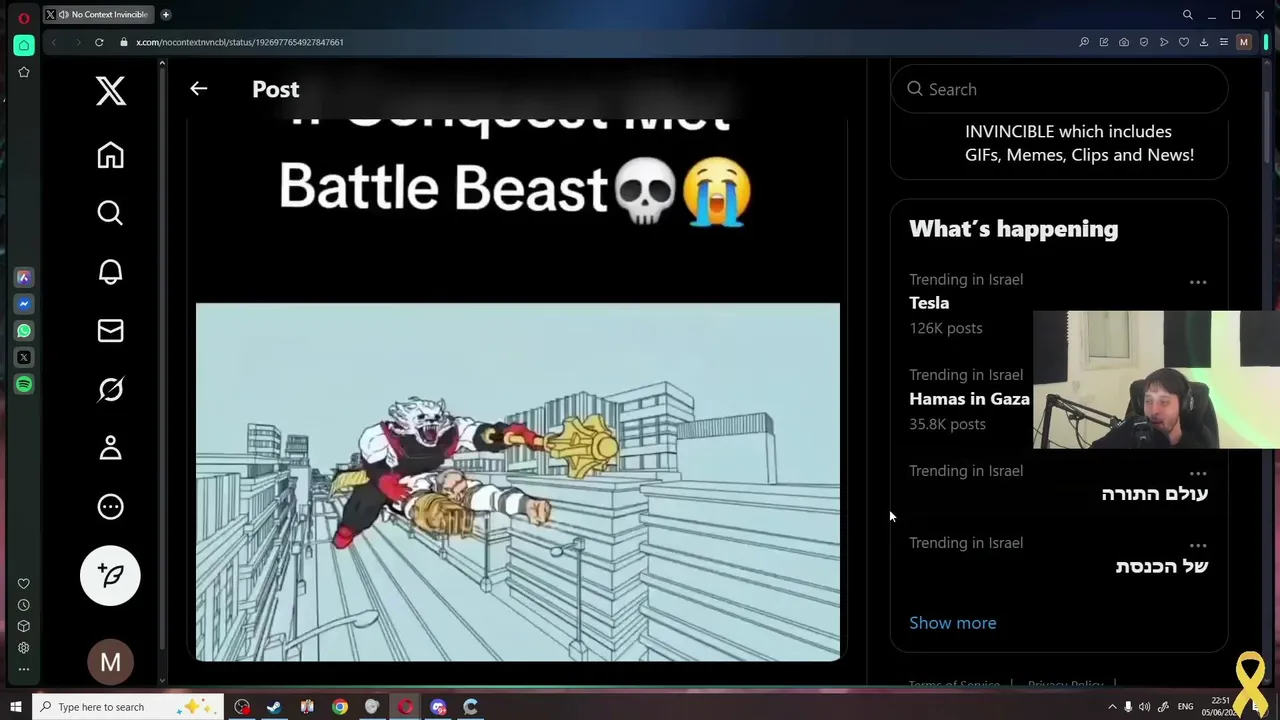Viewport: 1280px width, 720px height.
Task: Reload the page
Action: click(99, 42)
